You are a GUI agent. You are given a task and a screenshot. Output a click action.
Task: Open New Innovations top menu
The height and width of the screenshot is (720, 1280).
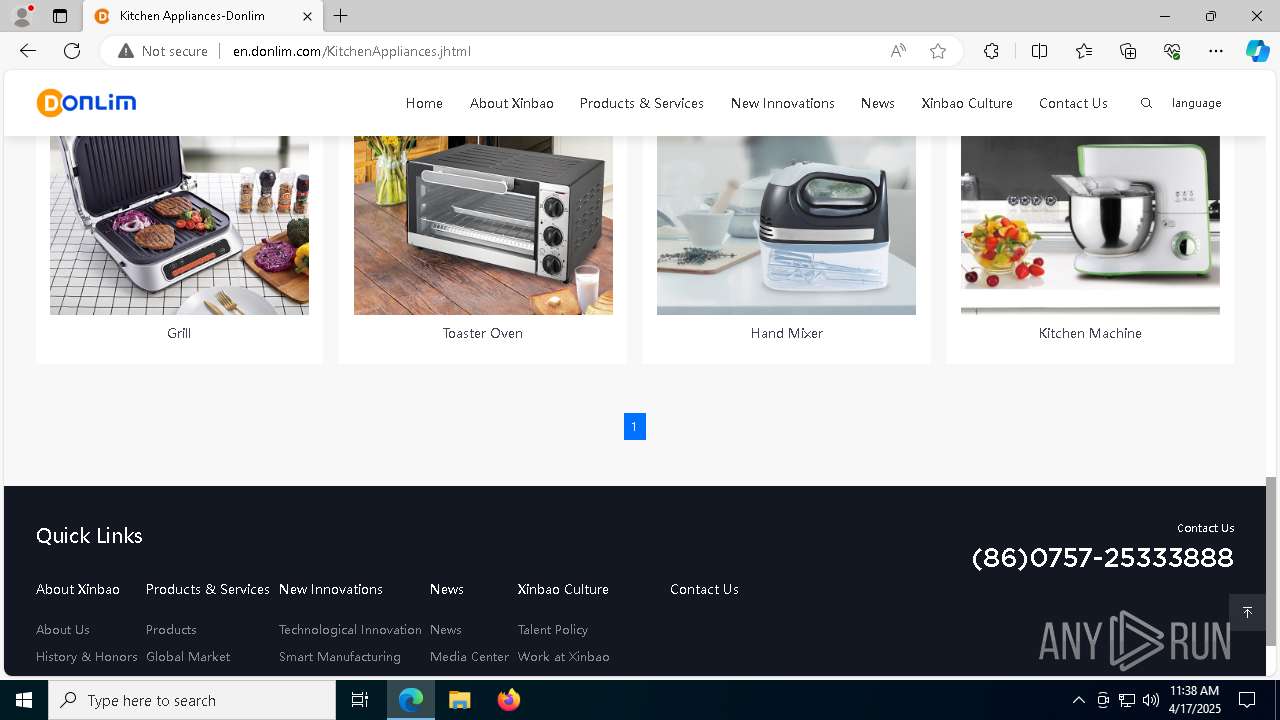tap(782, 103)
